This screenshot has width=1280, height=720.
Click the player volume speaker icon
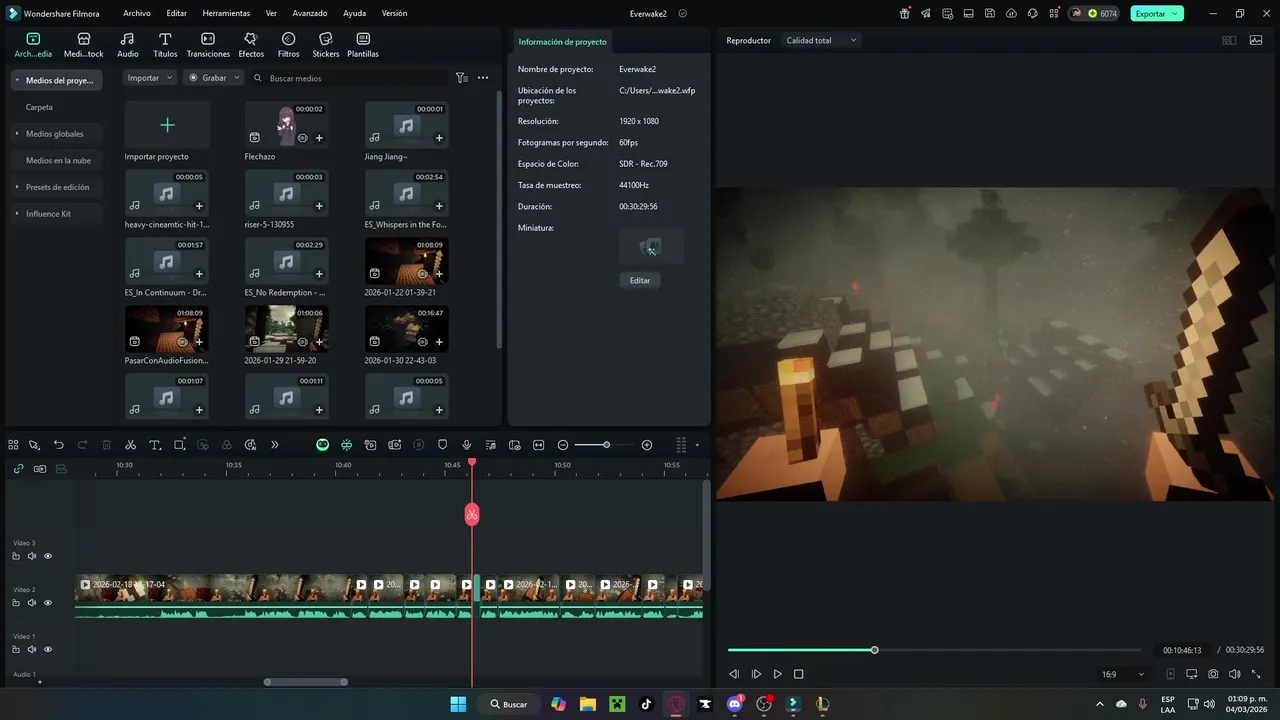[x=1234, y=674]
